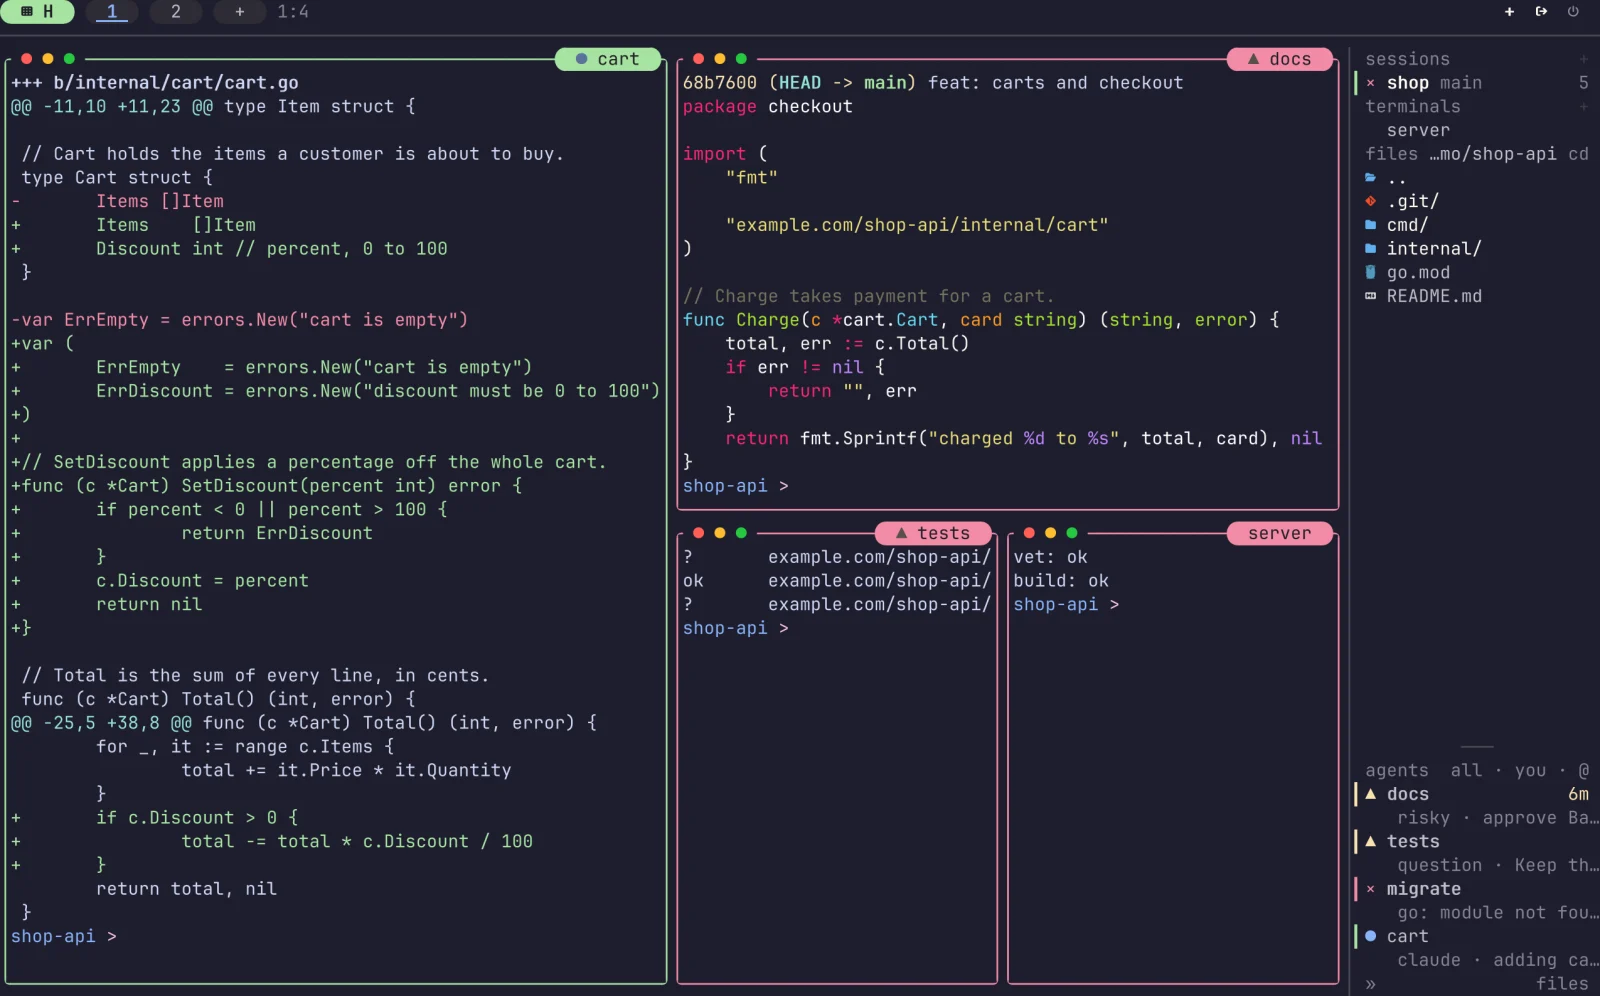Open the go.mod file
Image resolution: width=1600 pixels, height=996 pixels.
1418,273
